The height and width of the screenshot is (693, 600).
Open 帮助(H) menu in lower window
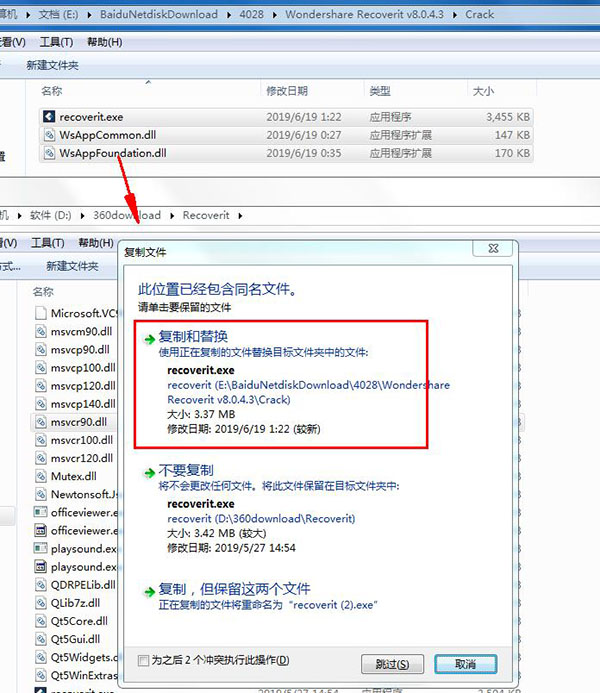(96, 243)
